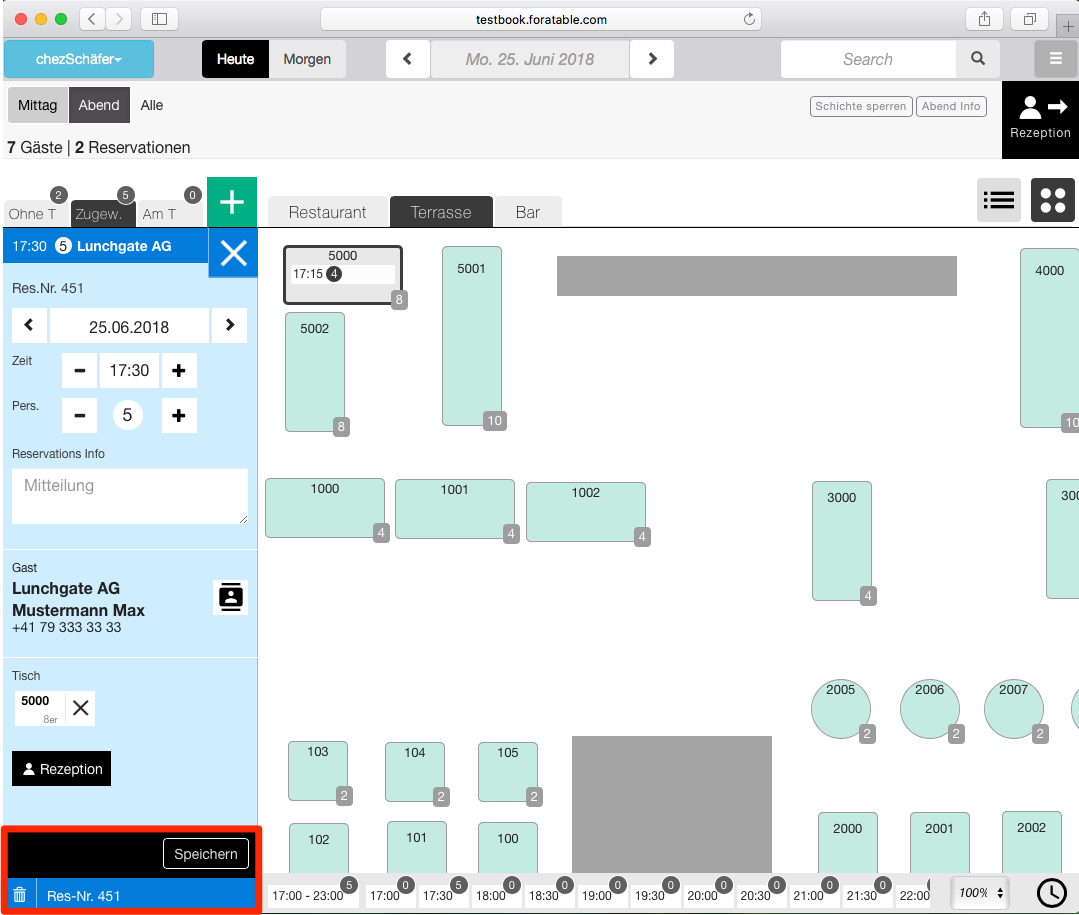The height and width of the screenshot is (915, 1079).
Task: Switch to grid table view icon
Action: click(1052, 200)
